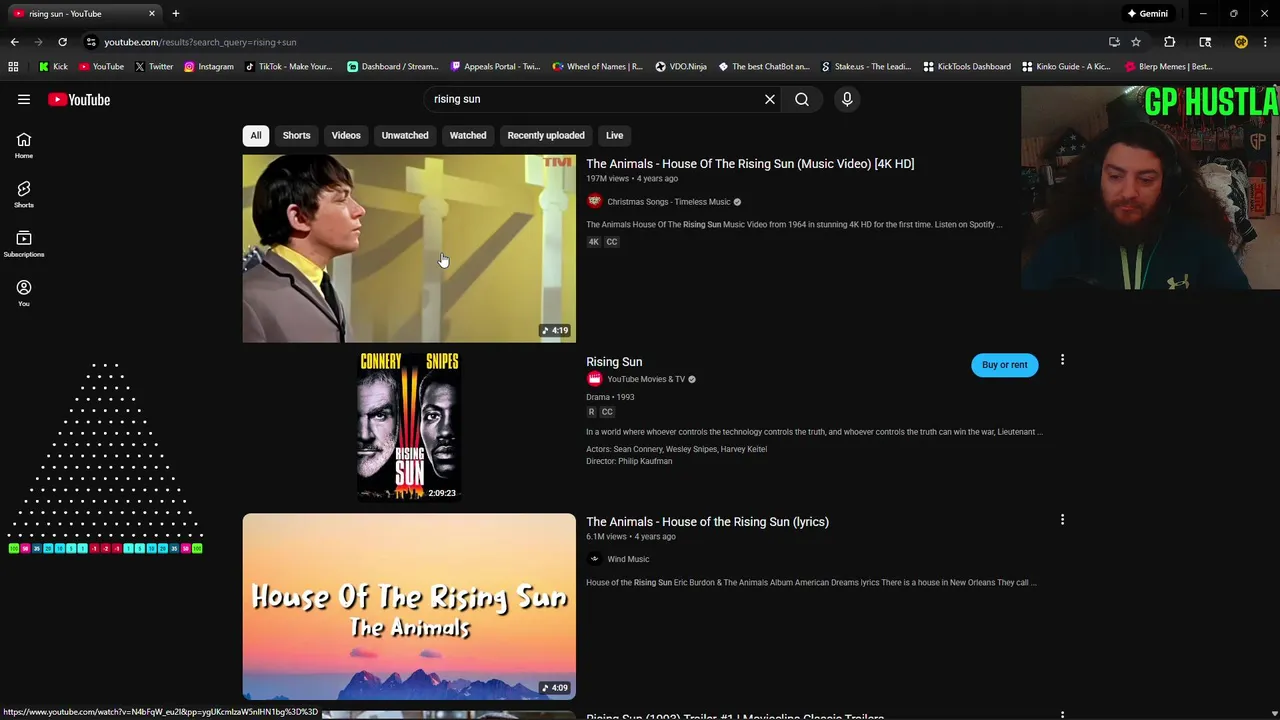Open Subscriptions in the sidebar
The width and height of the screenshot is (1280, 720).
tap(24, 244)
